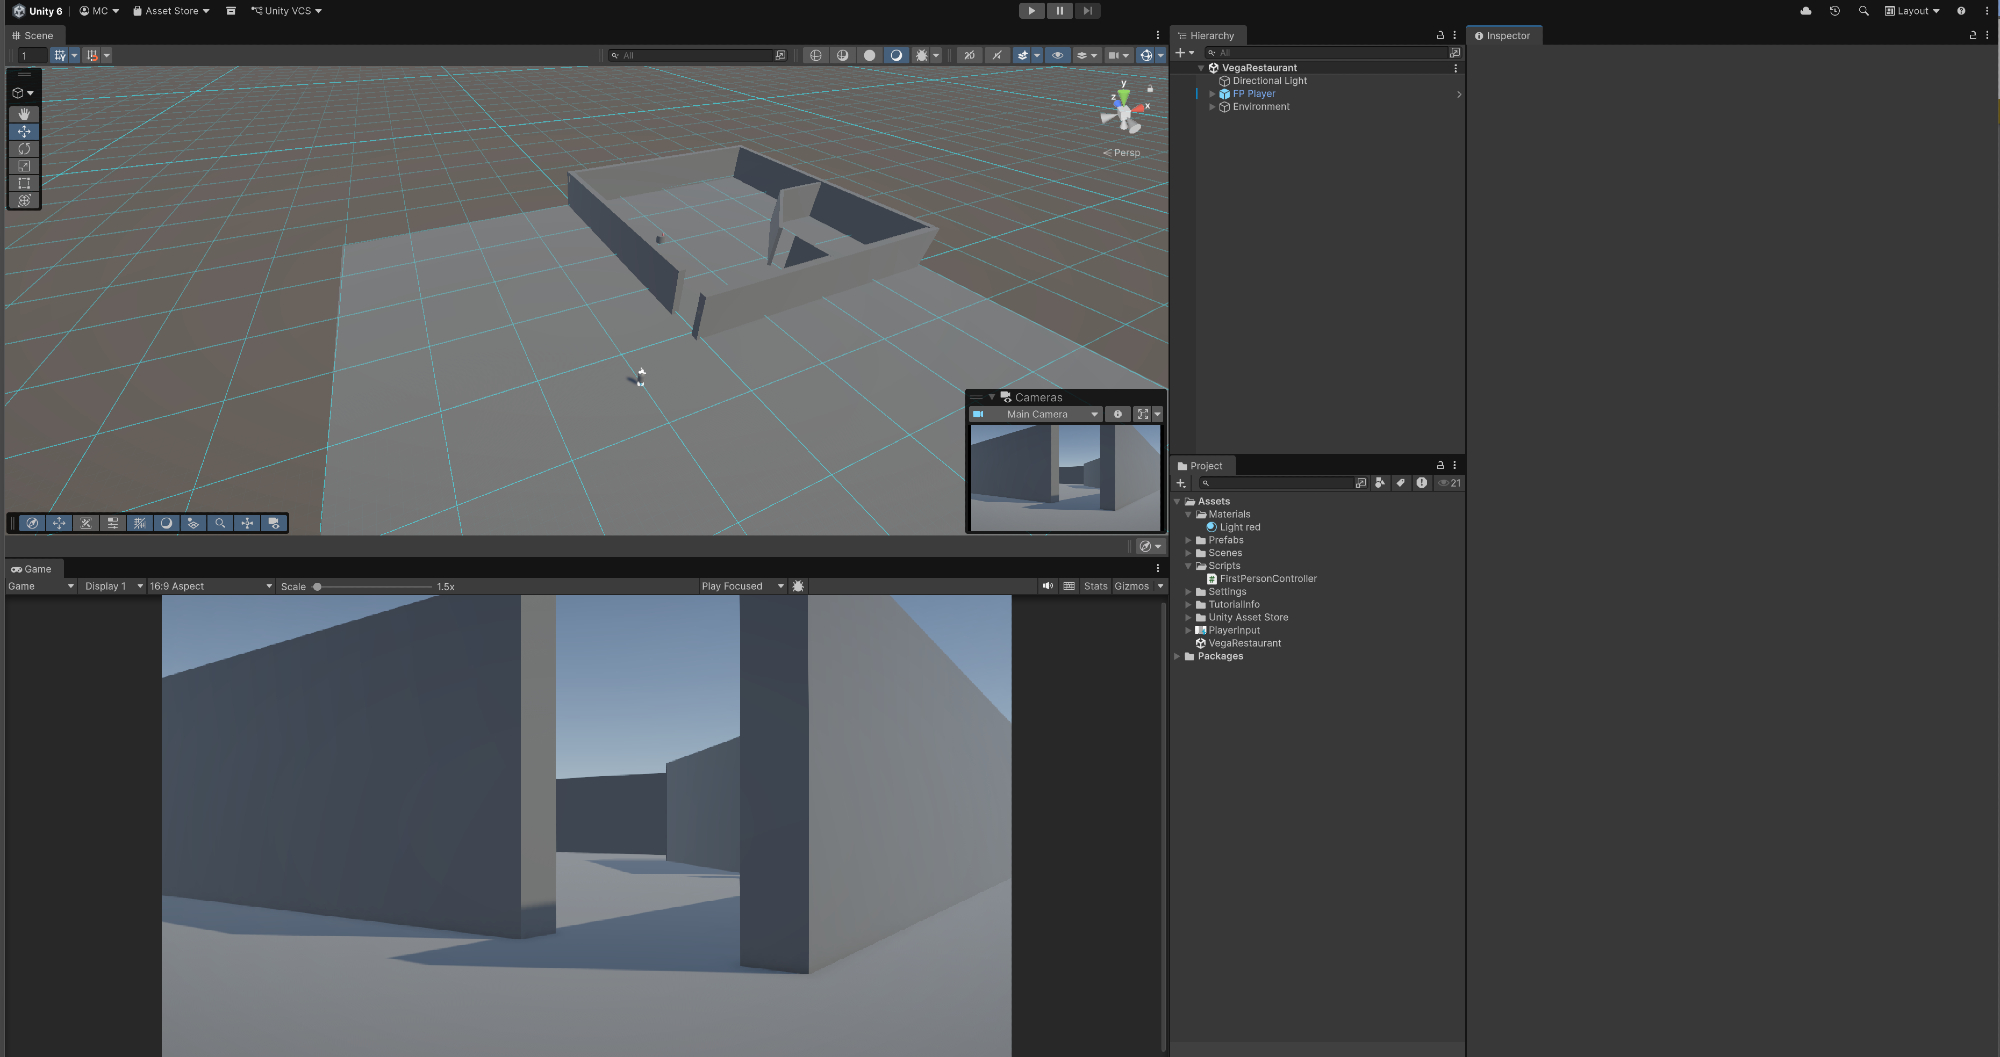Select the Rotate tool
The height and width of the screenshot is (1057, 2000).
tap(24, 149)
